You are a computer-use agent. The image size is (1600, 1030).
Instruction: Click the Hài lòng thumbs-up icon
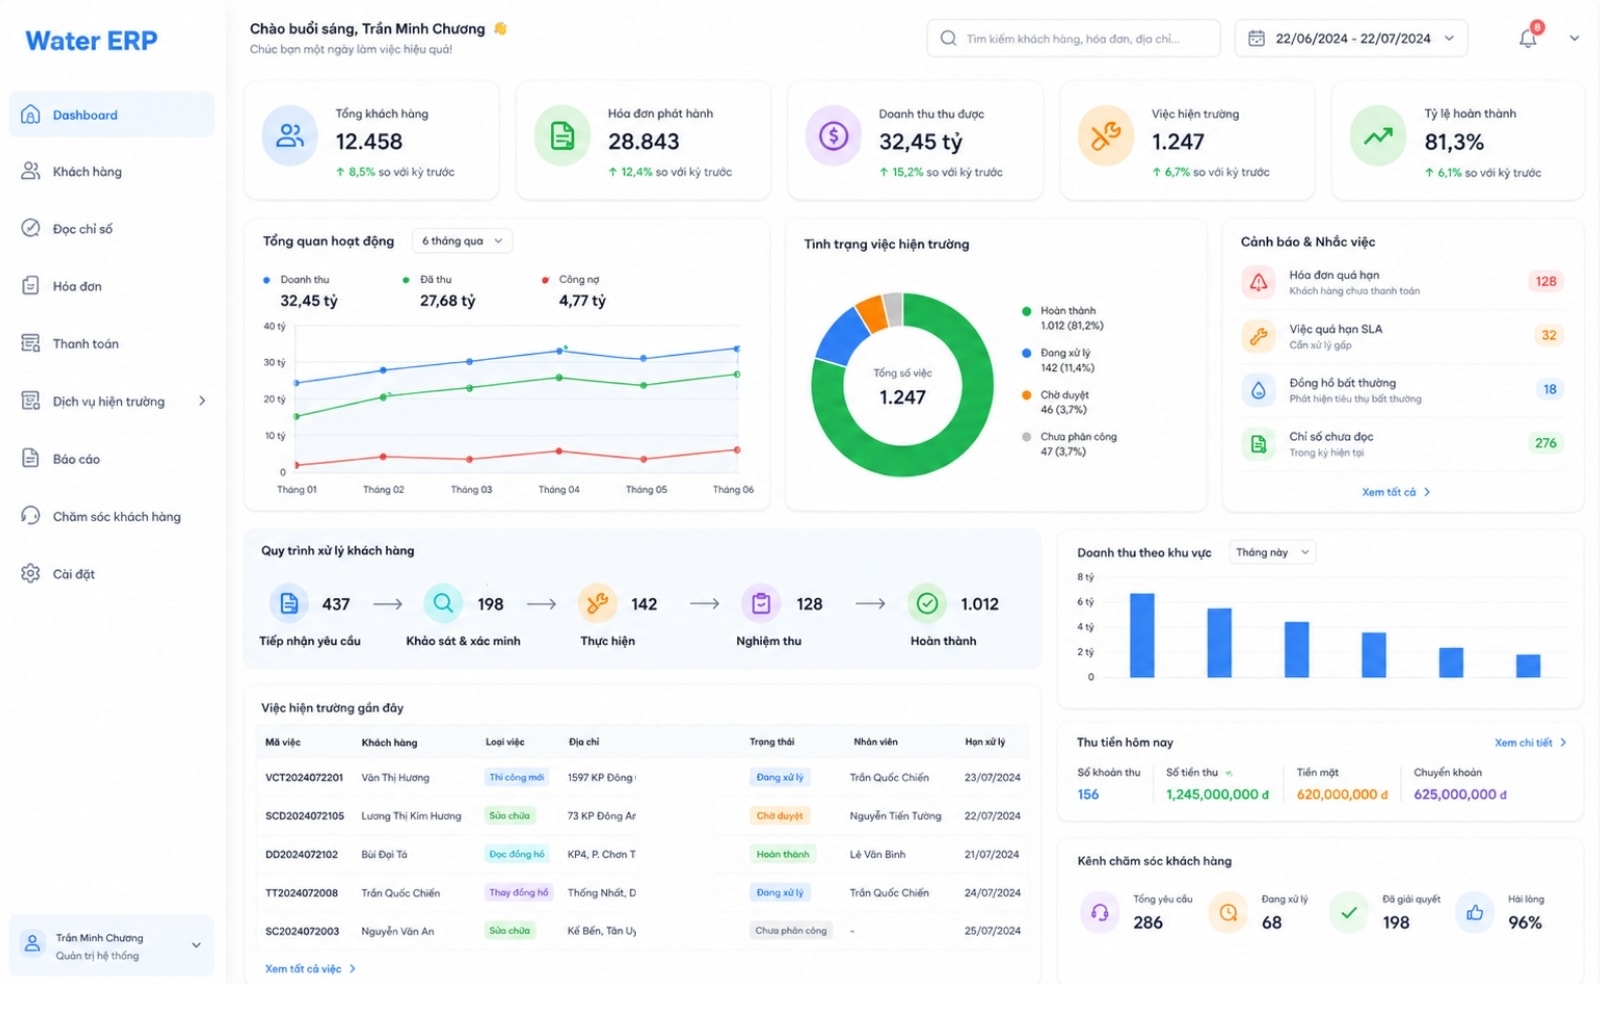click(x=1475, y=912)
